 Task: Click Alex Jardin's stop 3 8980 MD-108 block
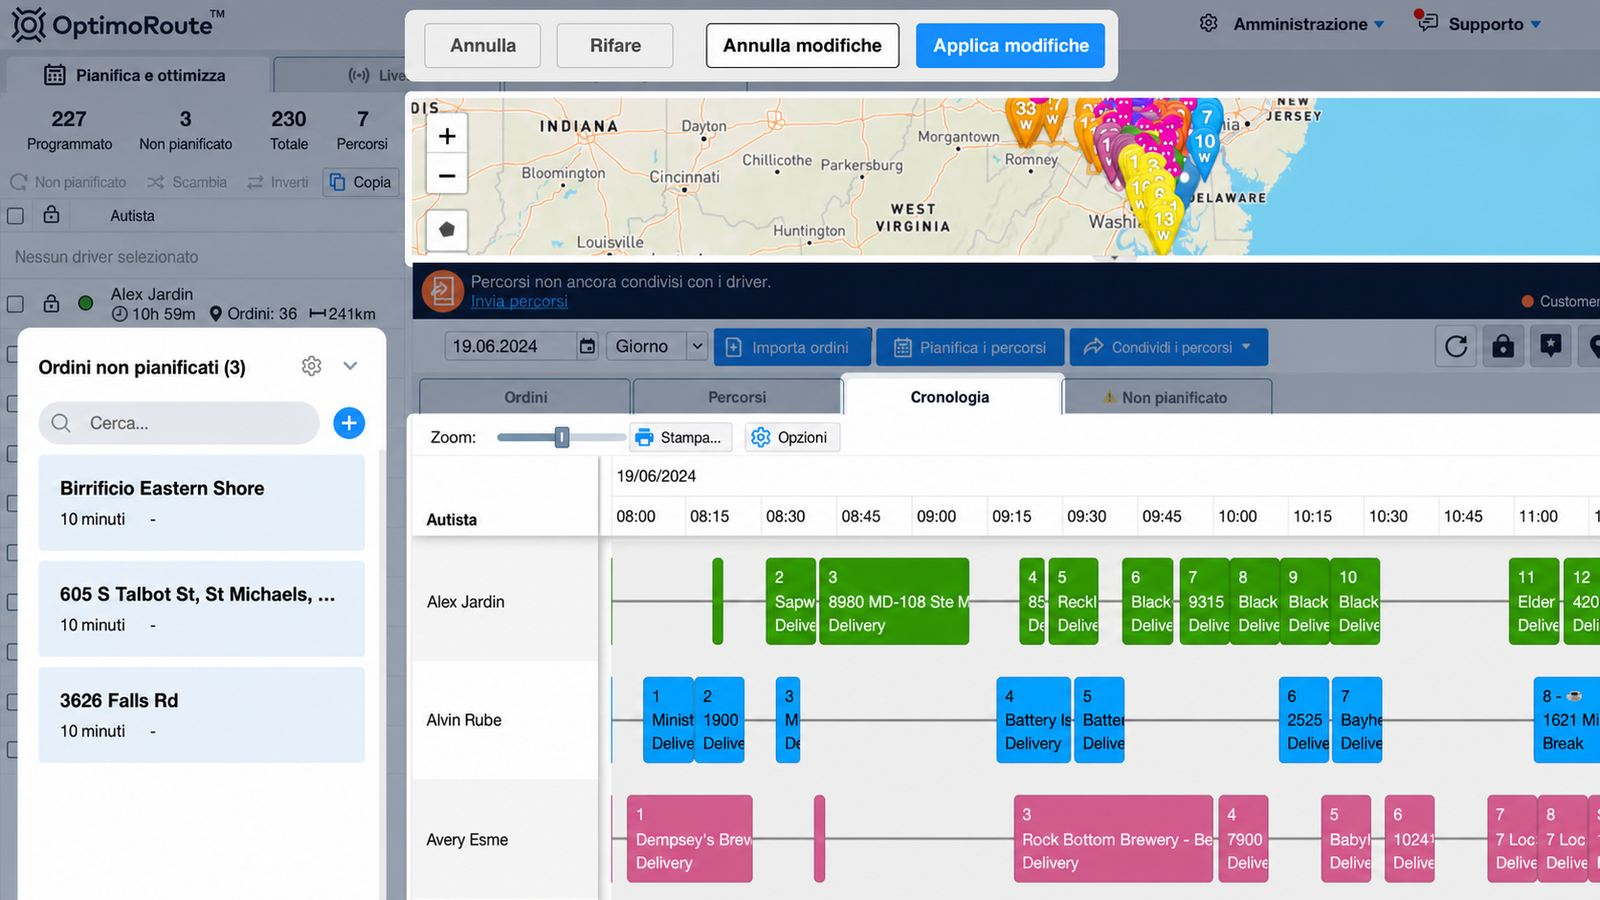(x=894, y=601)
